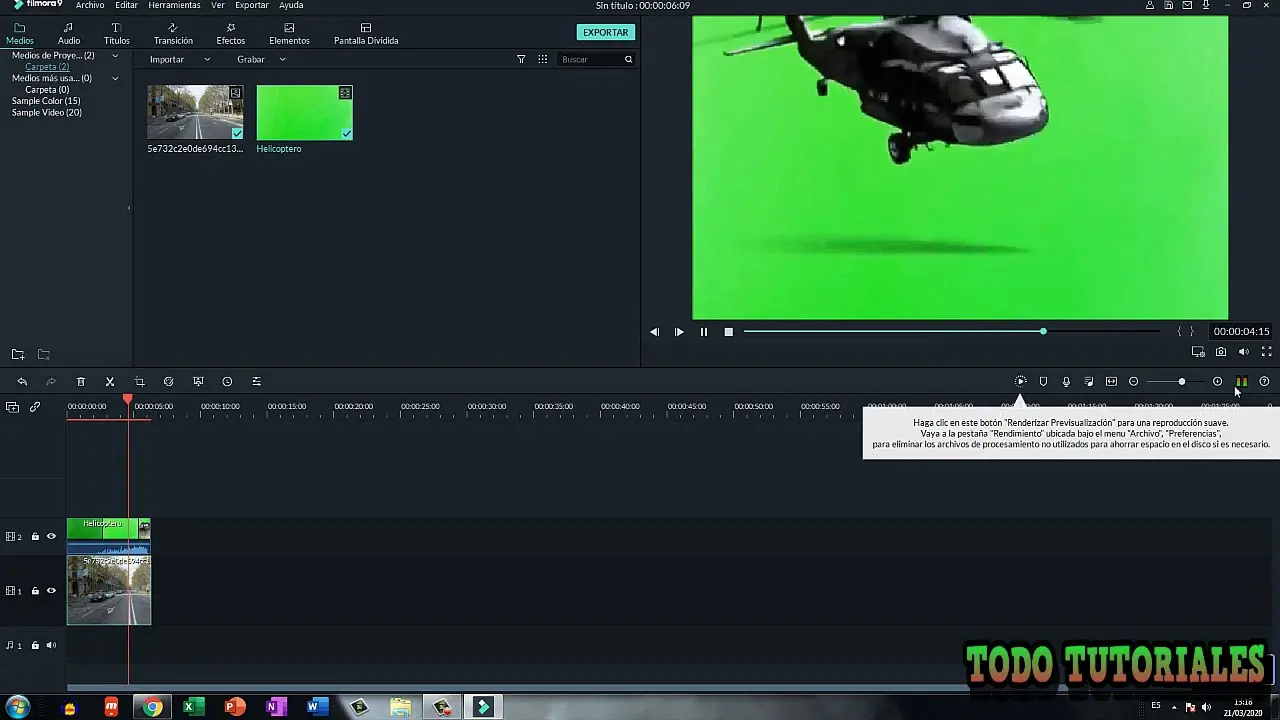Toggle the audio level meter icon
1280x720 pixels.
point(1241,382)
